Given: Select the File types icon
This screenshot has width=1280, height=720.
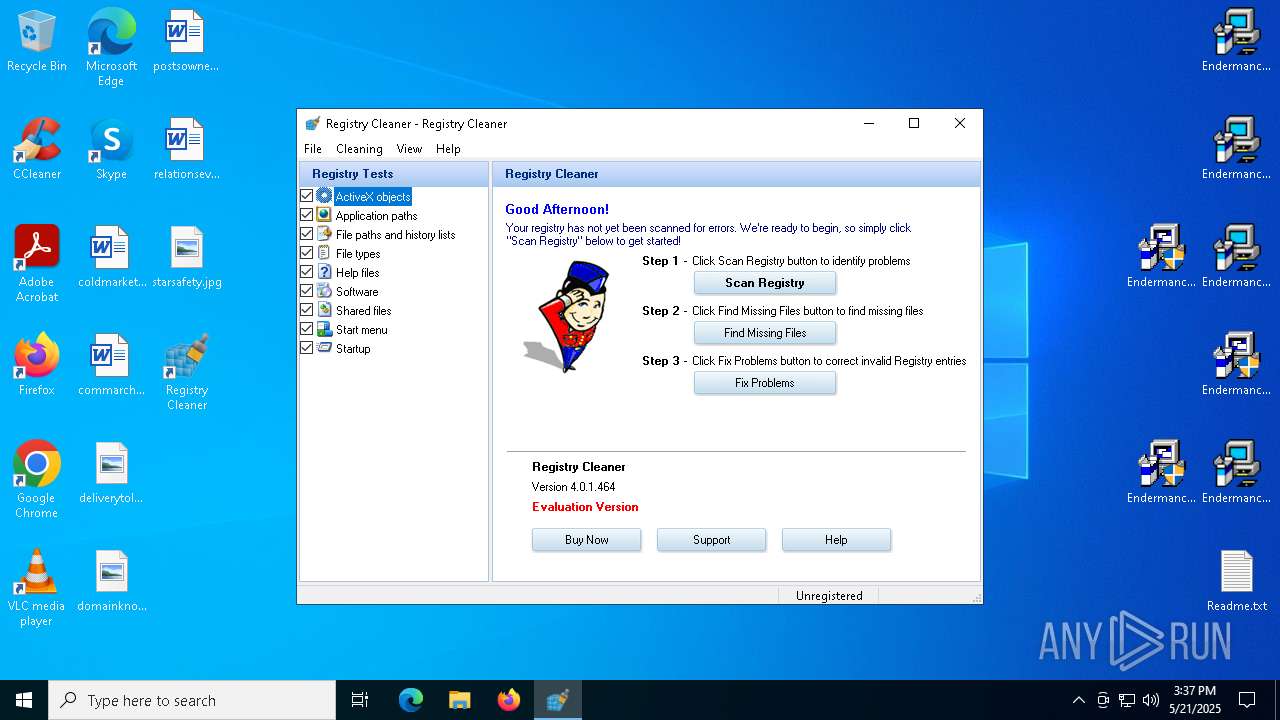Looking at the screenshot, I should click(324, 253).
